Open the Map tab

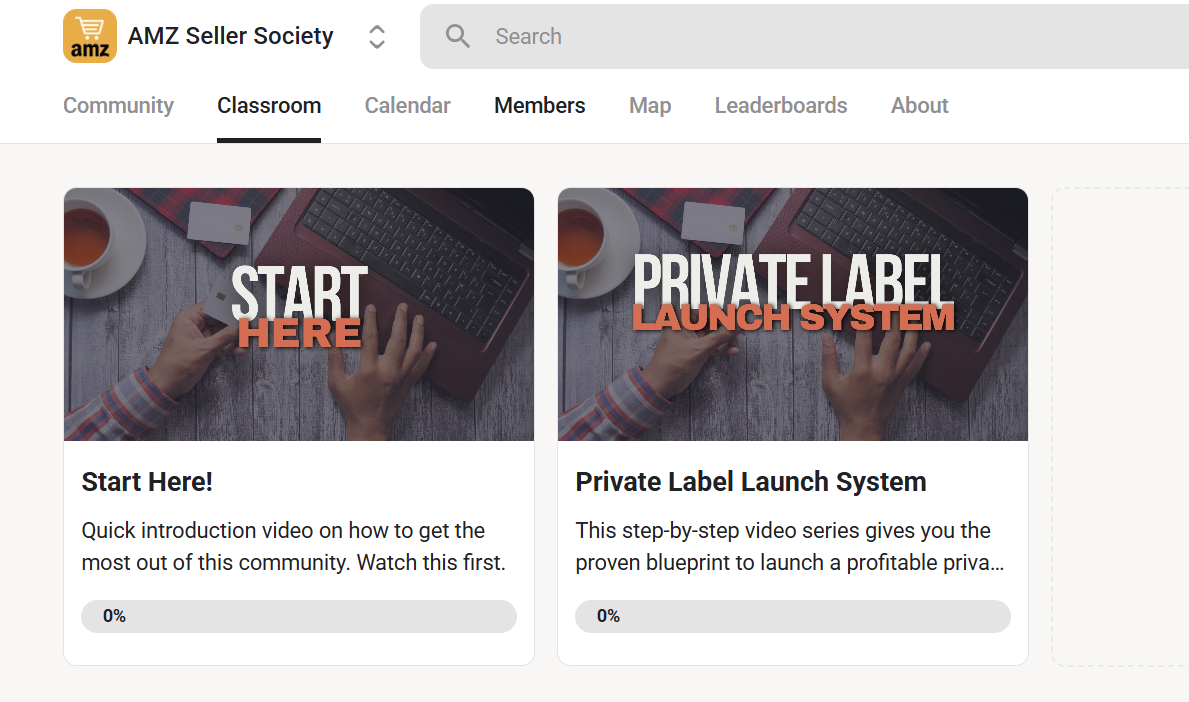(650, 105)
